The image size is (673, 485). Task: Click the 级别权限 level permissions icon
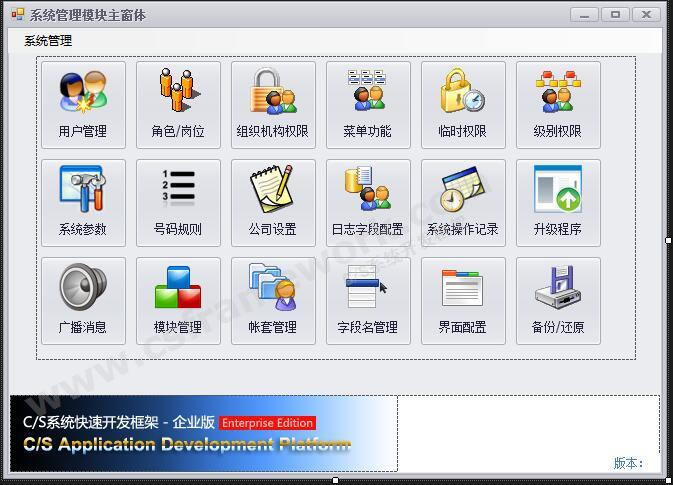tap(558, 104)
